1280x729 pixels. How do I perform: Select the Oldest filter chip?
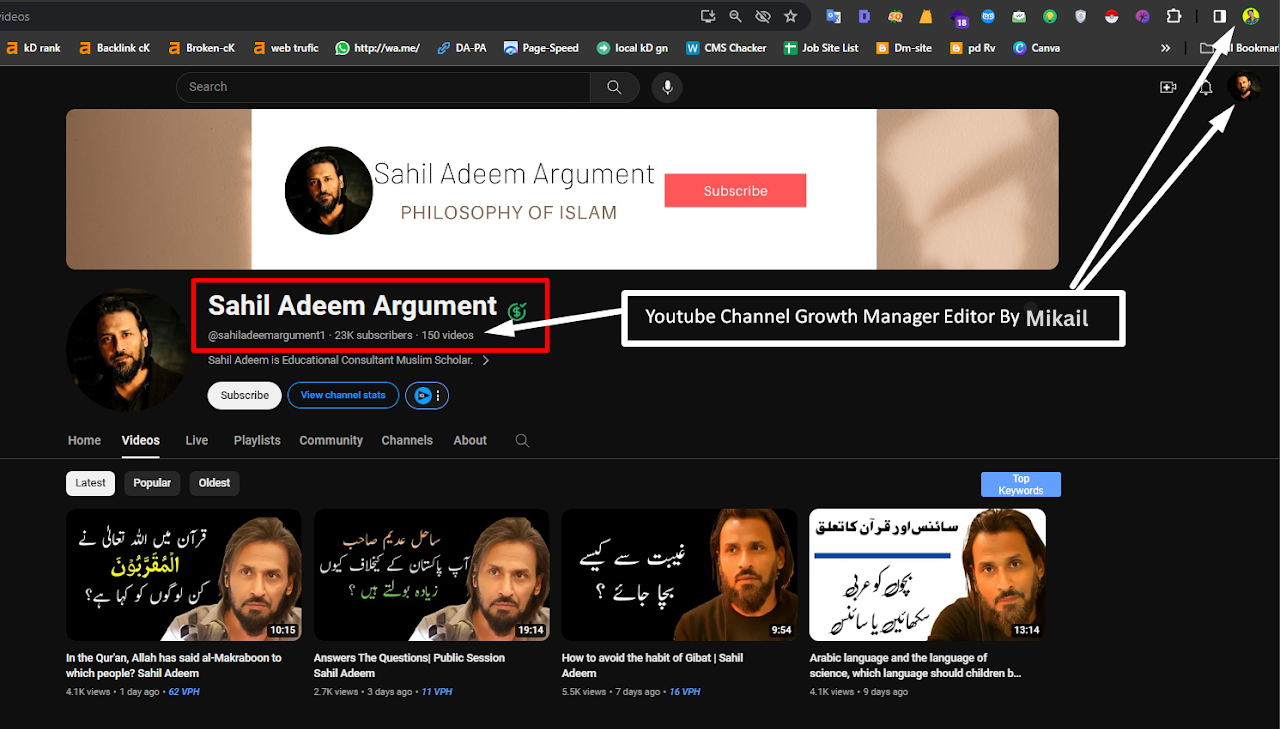[x=214, y=483]
